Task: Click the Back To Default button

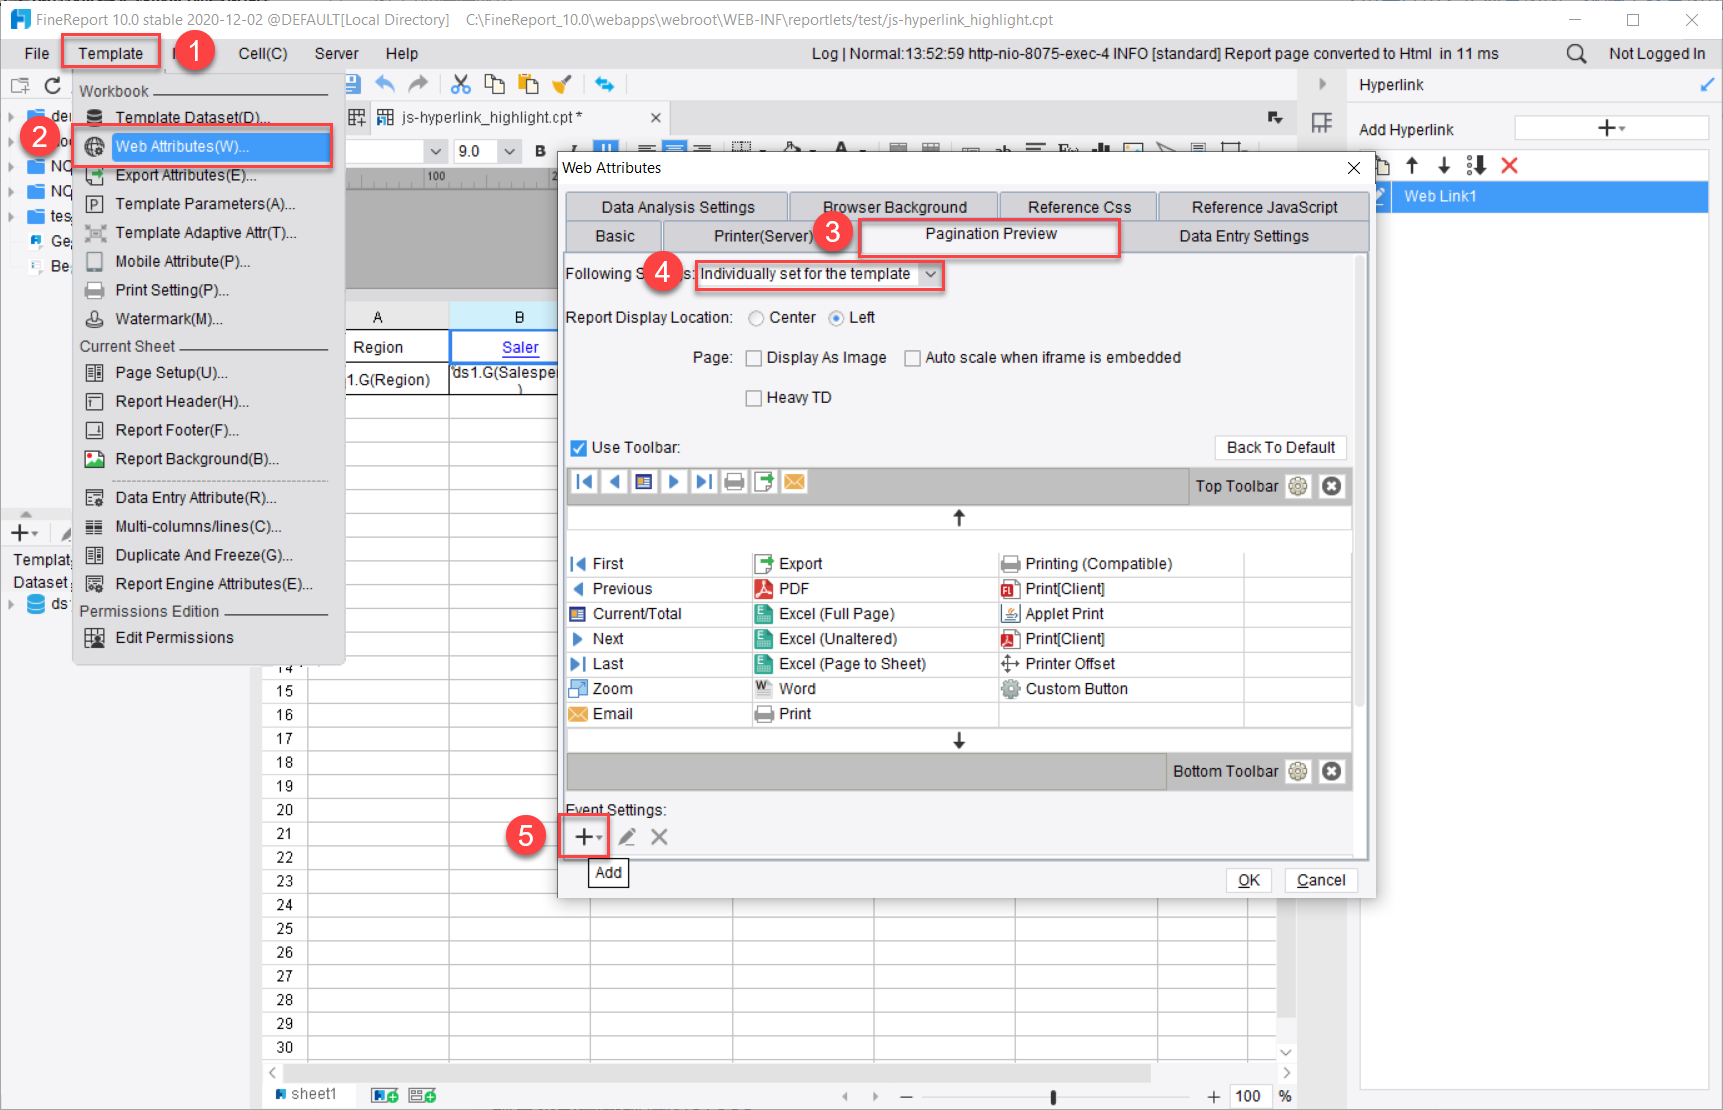Action: tap(1280, 447)
